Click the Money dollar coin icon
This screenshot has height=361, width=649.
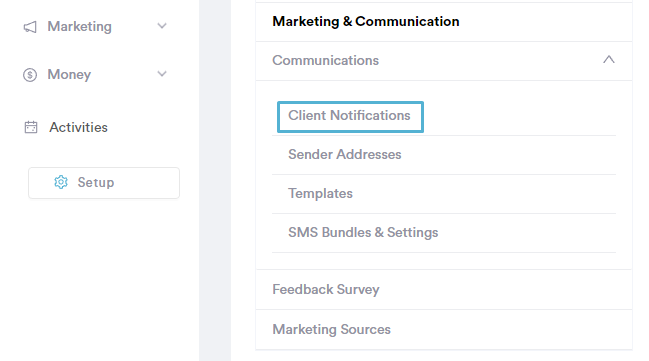click(x=30, y=75)
